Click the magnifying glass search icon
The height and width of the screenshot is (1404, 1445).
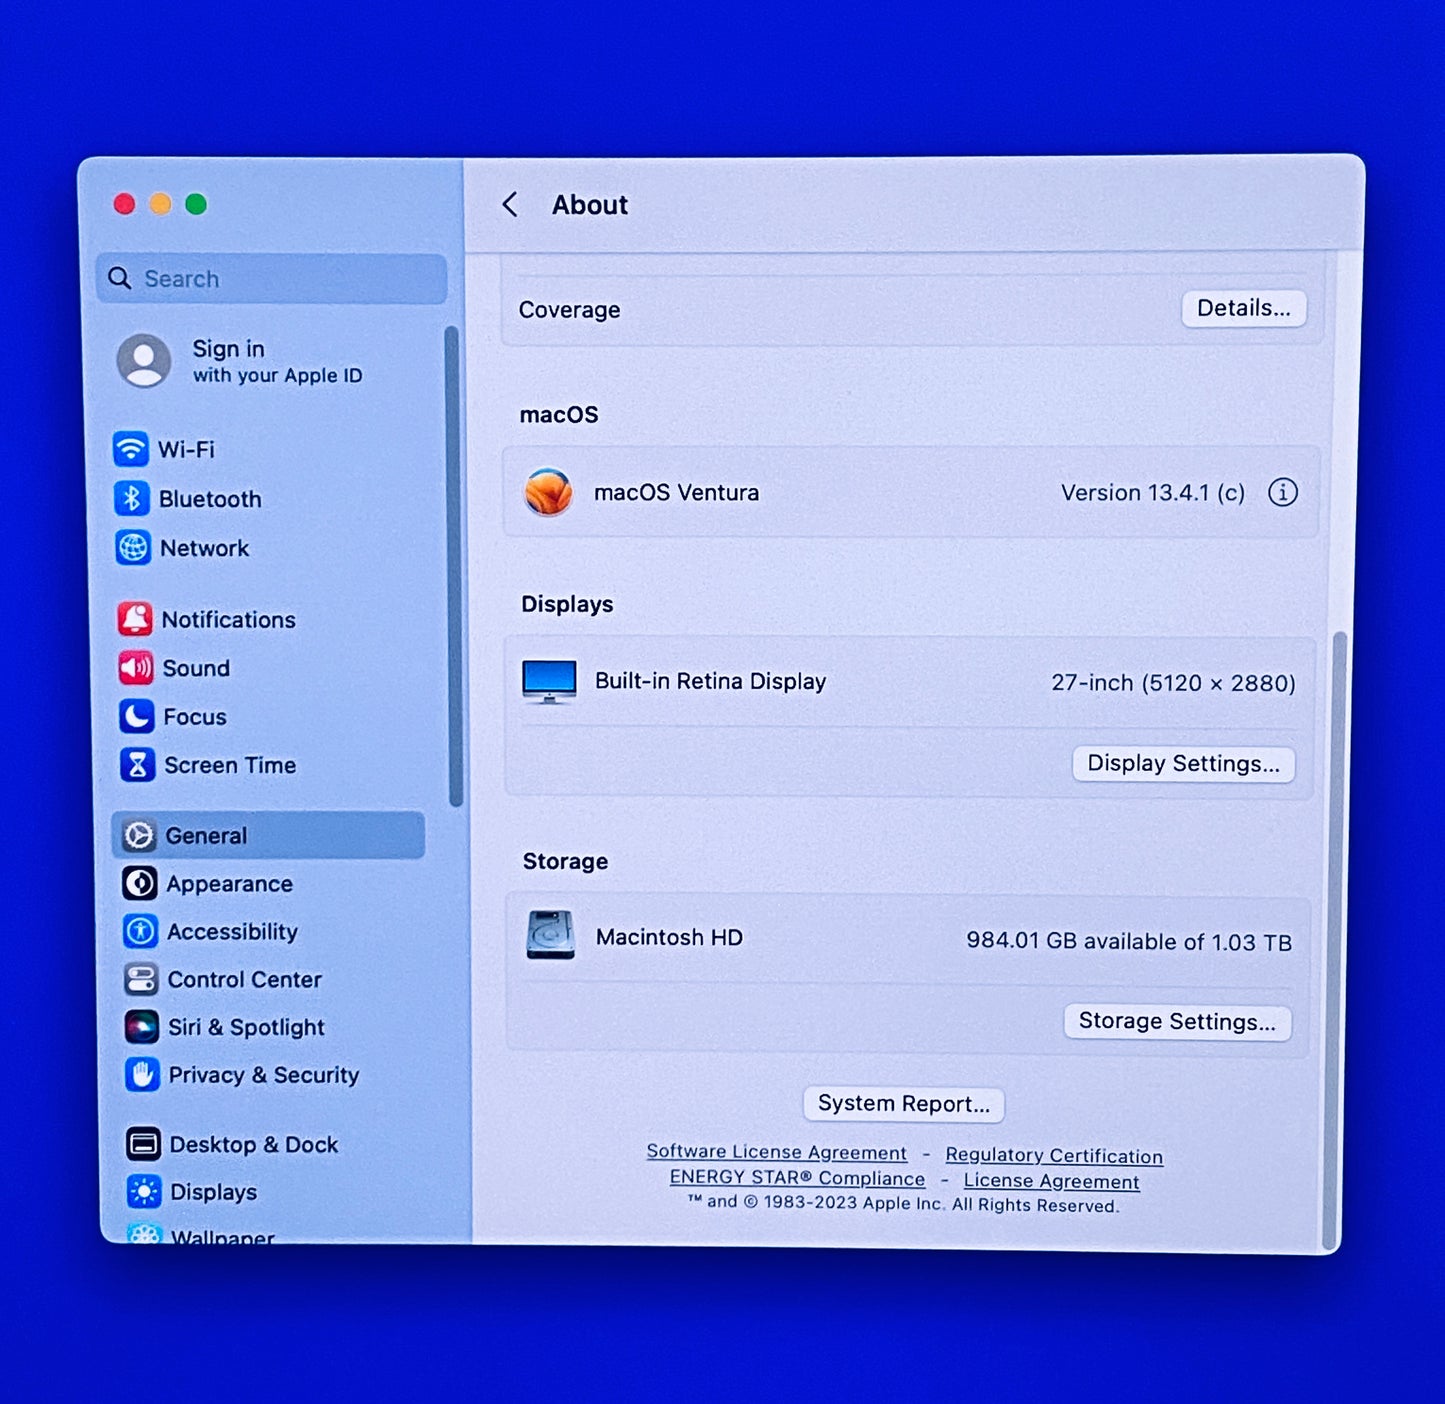tap(120, 278)
